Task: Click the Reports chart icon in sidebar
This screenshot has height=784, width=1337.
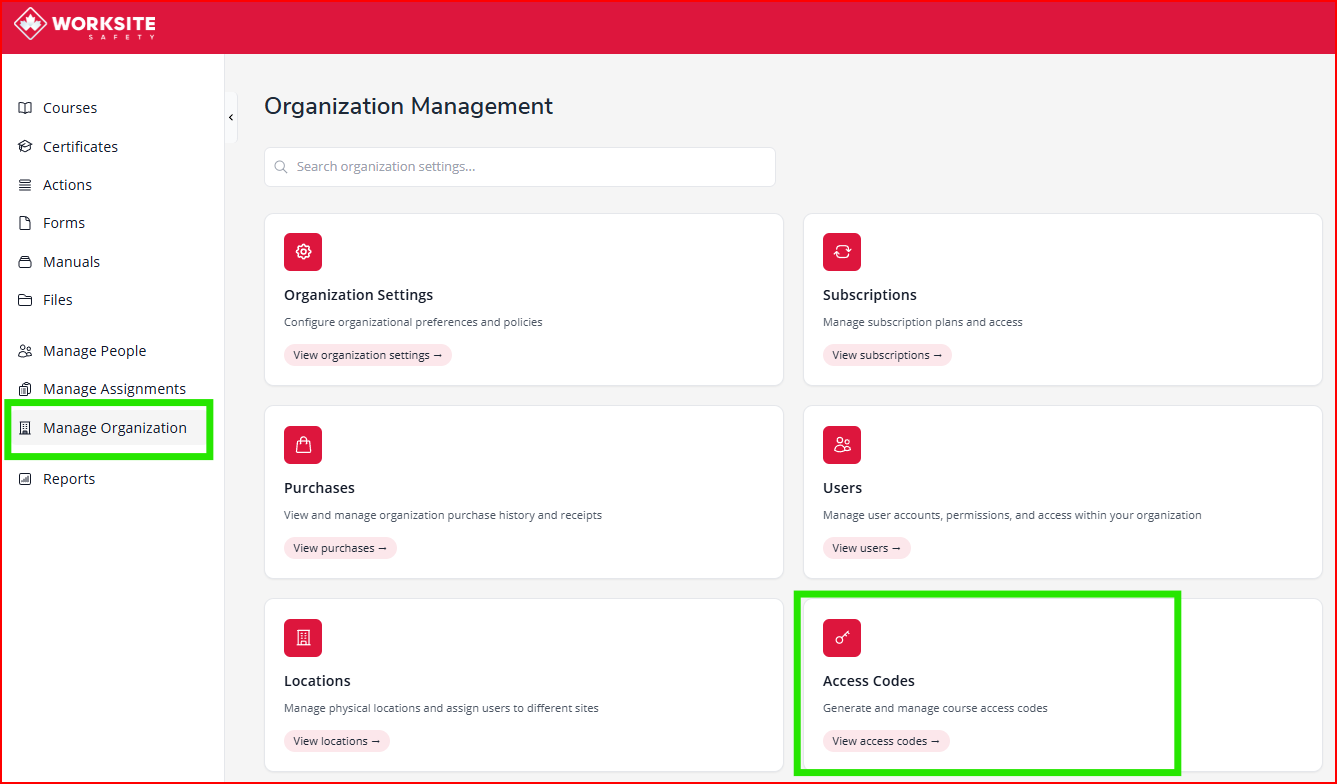Action: [25, 479]
